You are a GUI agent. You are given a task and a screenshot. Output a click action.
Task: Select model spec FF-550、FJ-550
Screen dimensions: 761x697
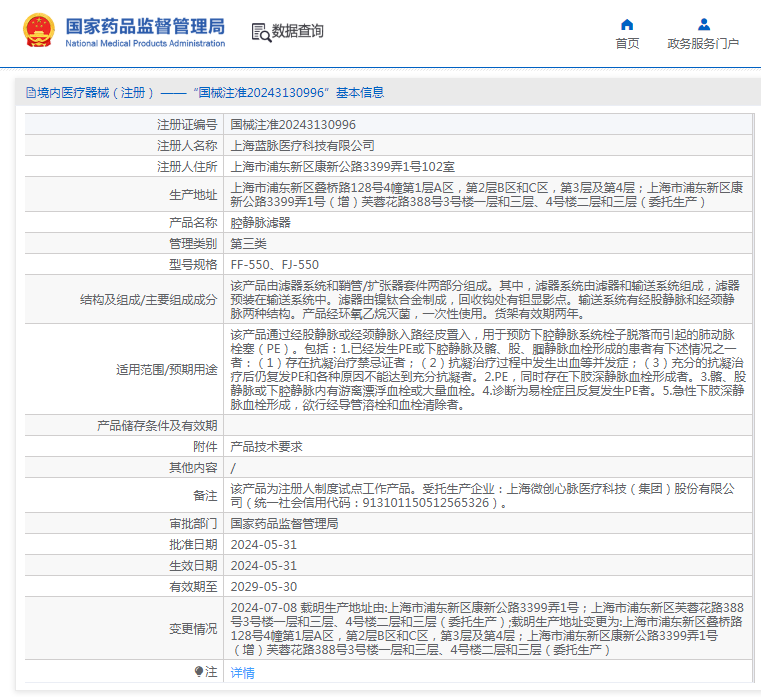coord(275,265)
